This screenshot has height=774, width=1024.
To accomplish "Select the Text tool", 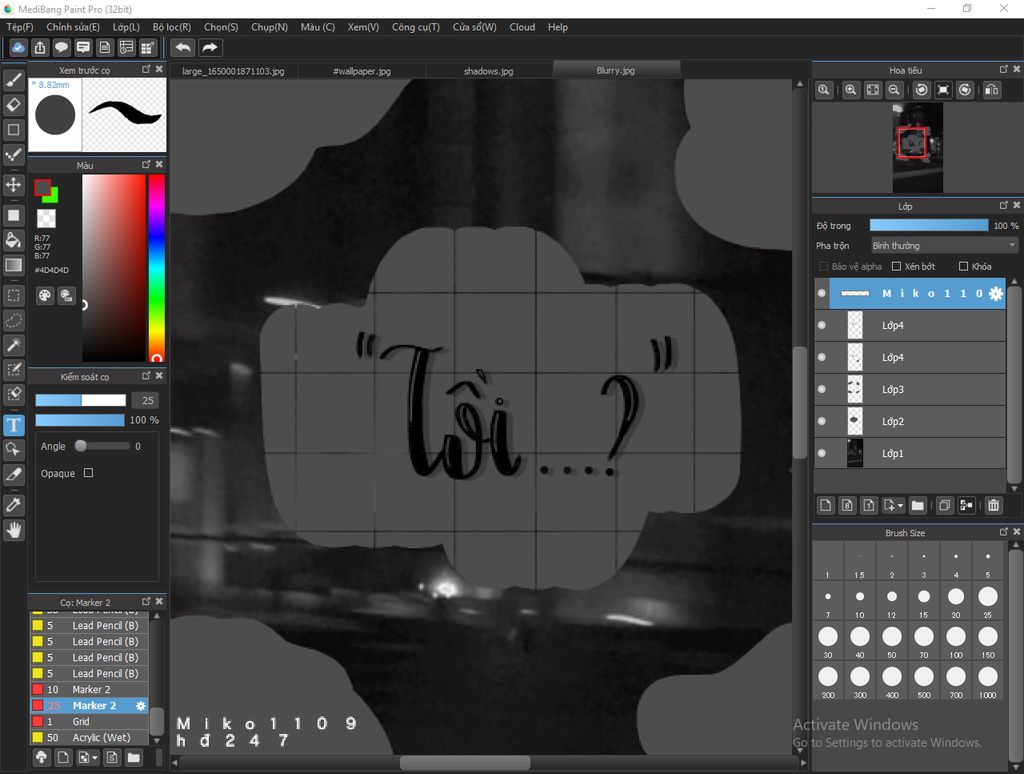I will click(14, 425).
